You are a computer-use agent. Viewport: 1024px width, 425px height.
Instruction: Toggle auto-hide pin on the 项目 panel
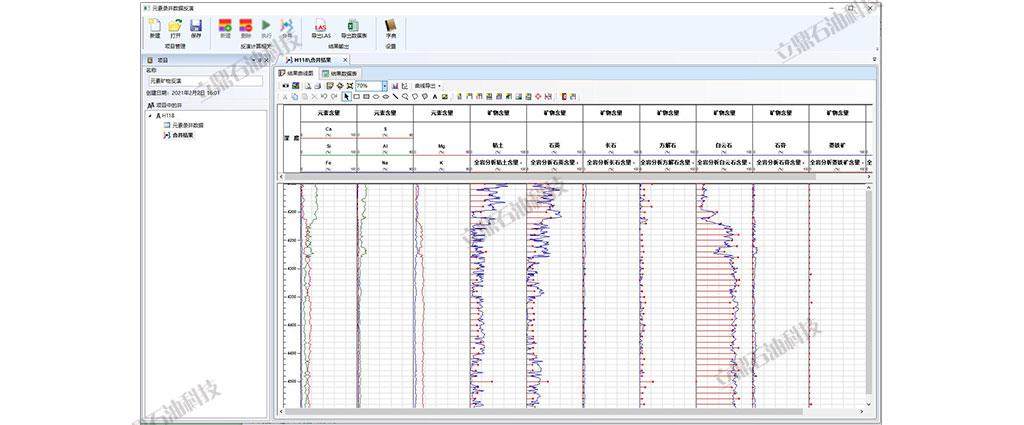coord(258,60)
